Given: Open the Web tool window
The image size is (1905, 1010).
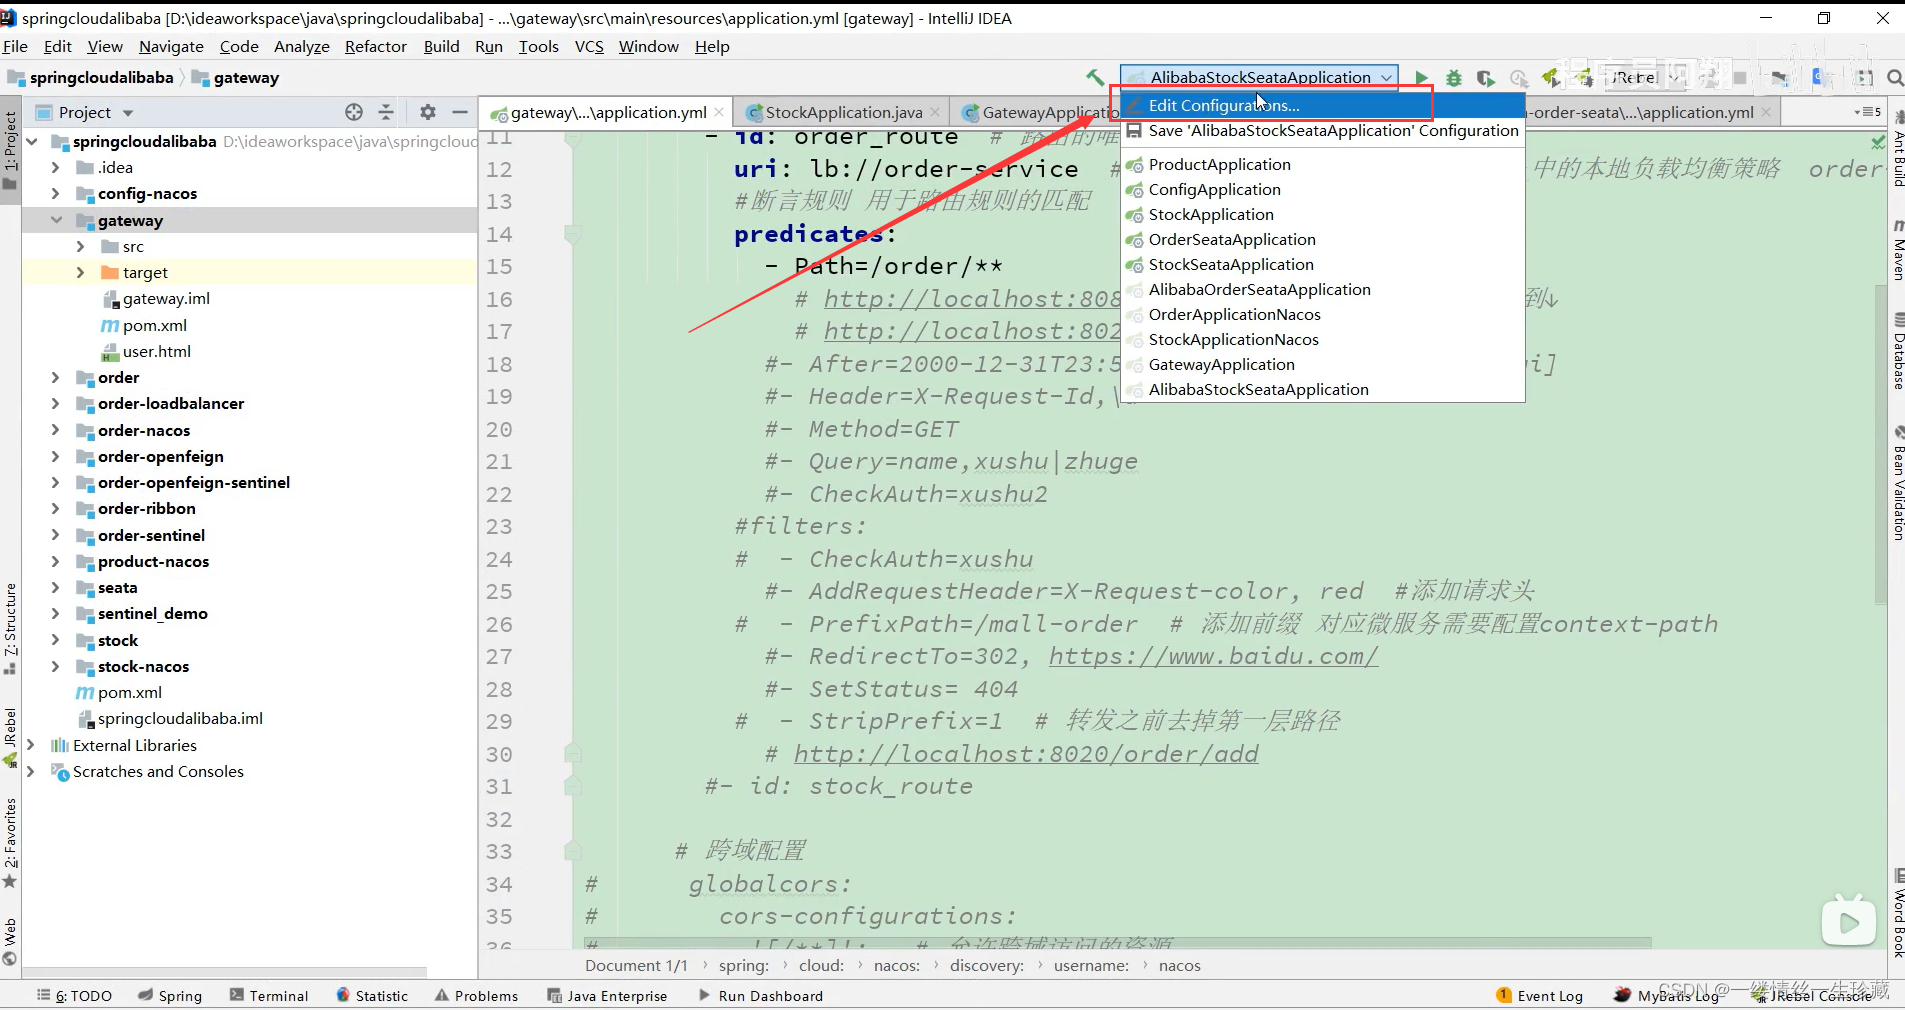Looking at the screenshot, I should click(x=10, y=942).
